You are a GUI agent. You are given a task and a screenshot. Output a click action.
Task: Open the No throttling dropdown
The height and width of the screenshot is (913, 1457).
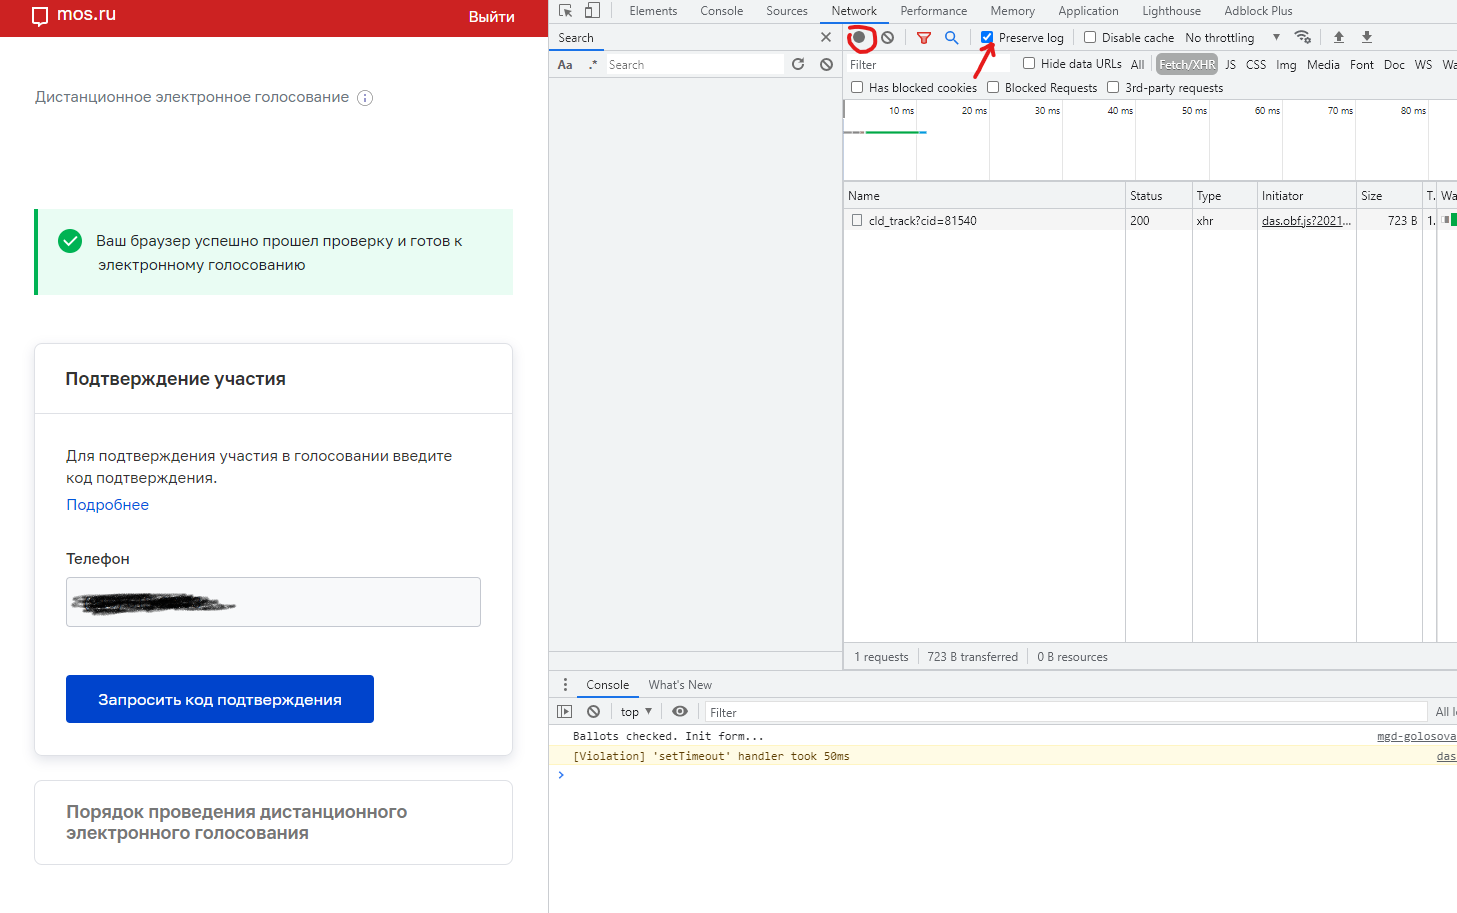coord(1232,38)
